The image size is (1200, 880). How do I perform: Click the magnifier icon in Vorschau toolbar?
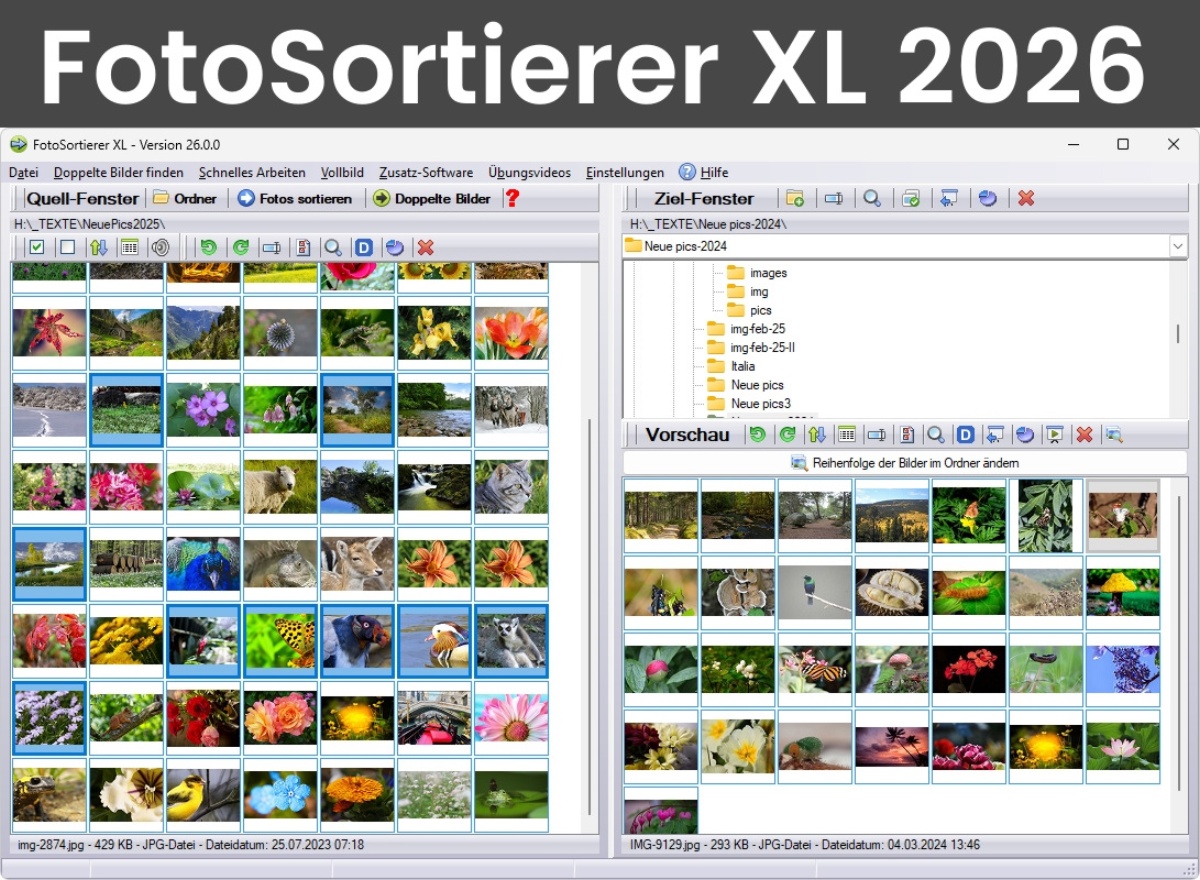pyautogui.click(x=935, y=434)
